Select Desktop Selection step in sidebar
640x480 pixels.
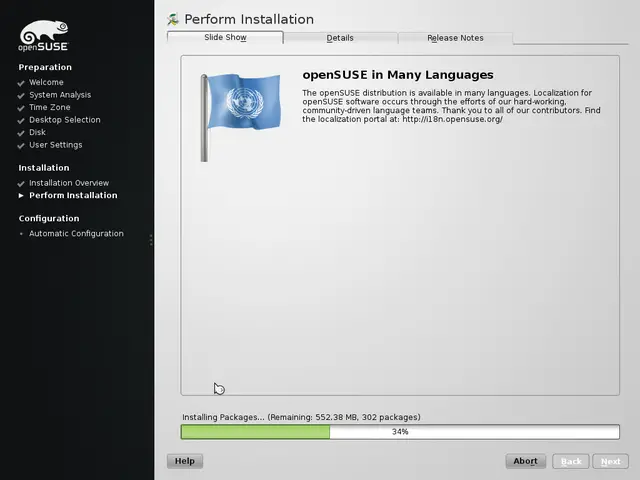64,120
